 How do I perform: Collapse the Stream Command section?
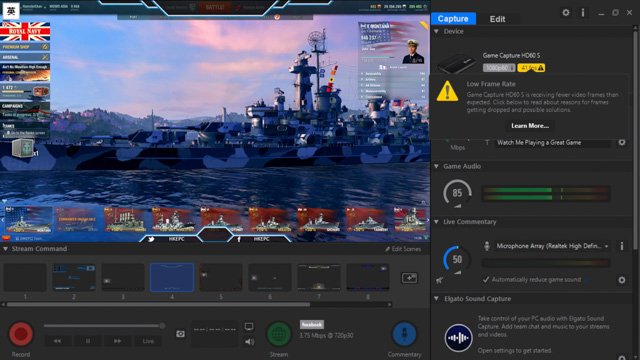pos(5,249)
